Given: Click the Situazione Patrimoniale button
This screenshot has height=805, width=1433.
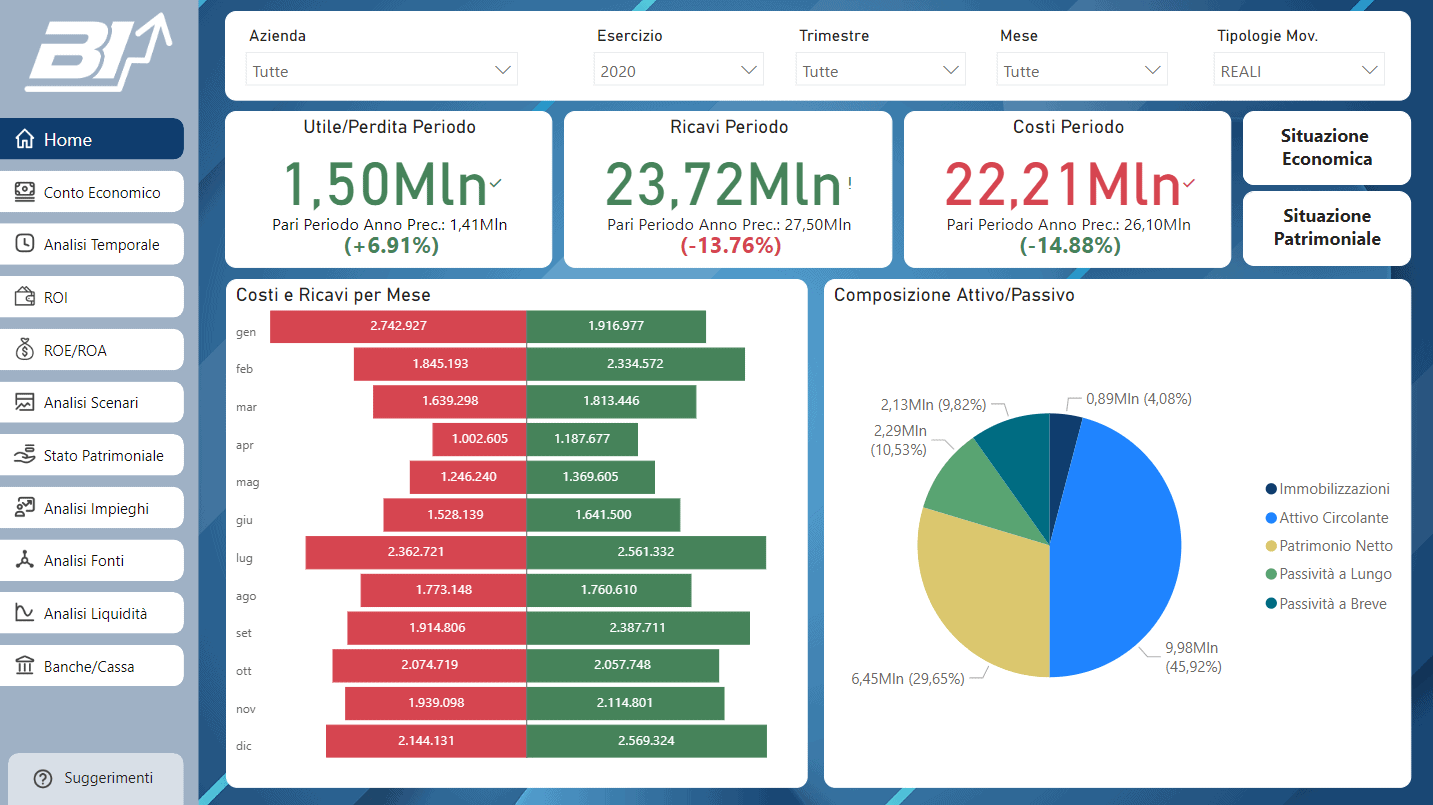Looking at the screenshot, I should point(1327,228).
